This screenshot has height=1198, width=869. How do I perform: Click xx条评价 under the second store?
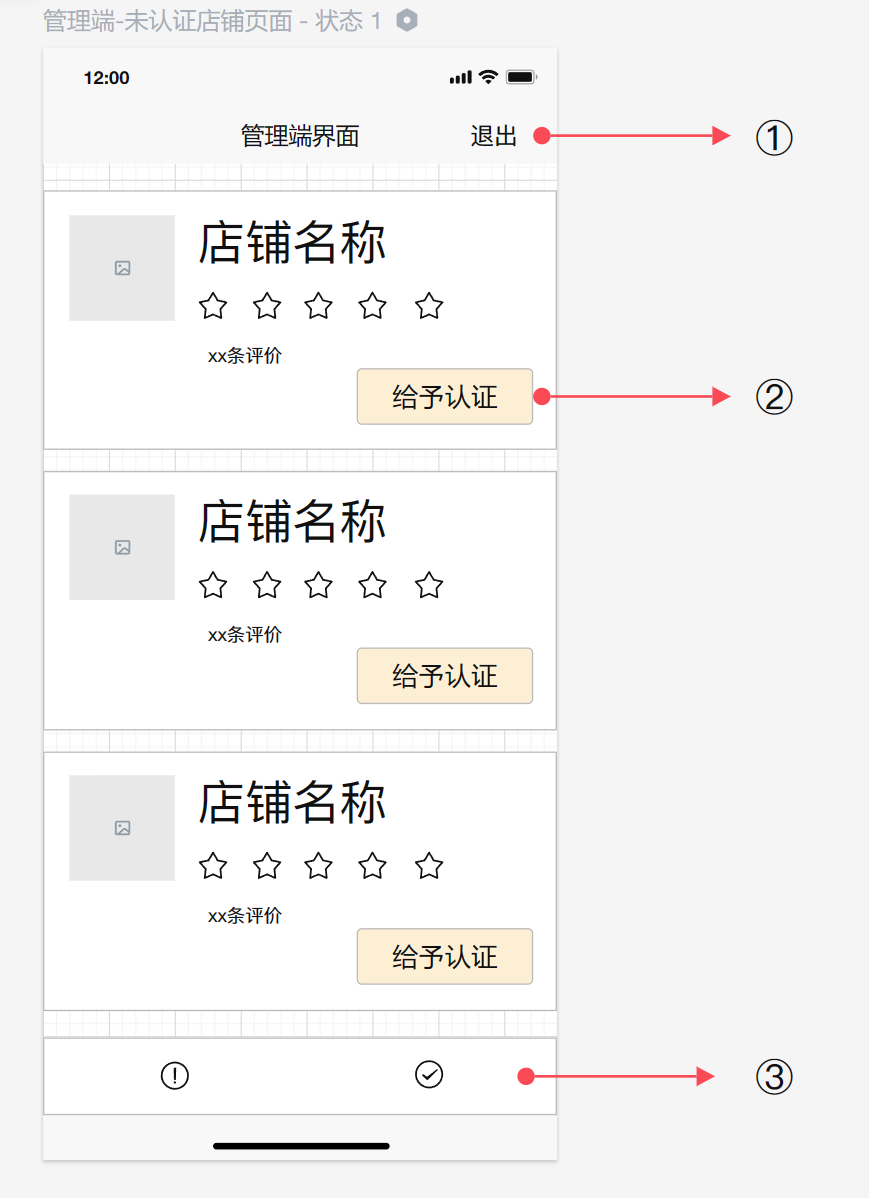click(245, 634)
